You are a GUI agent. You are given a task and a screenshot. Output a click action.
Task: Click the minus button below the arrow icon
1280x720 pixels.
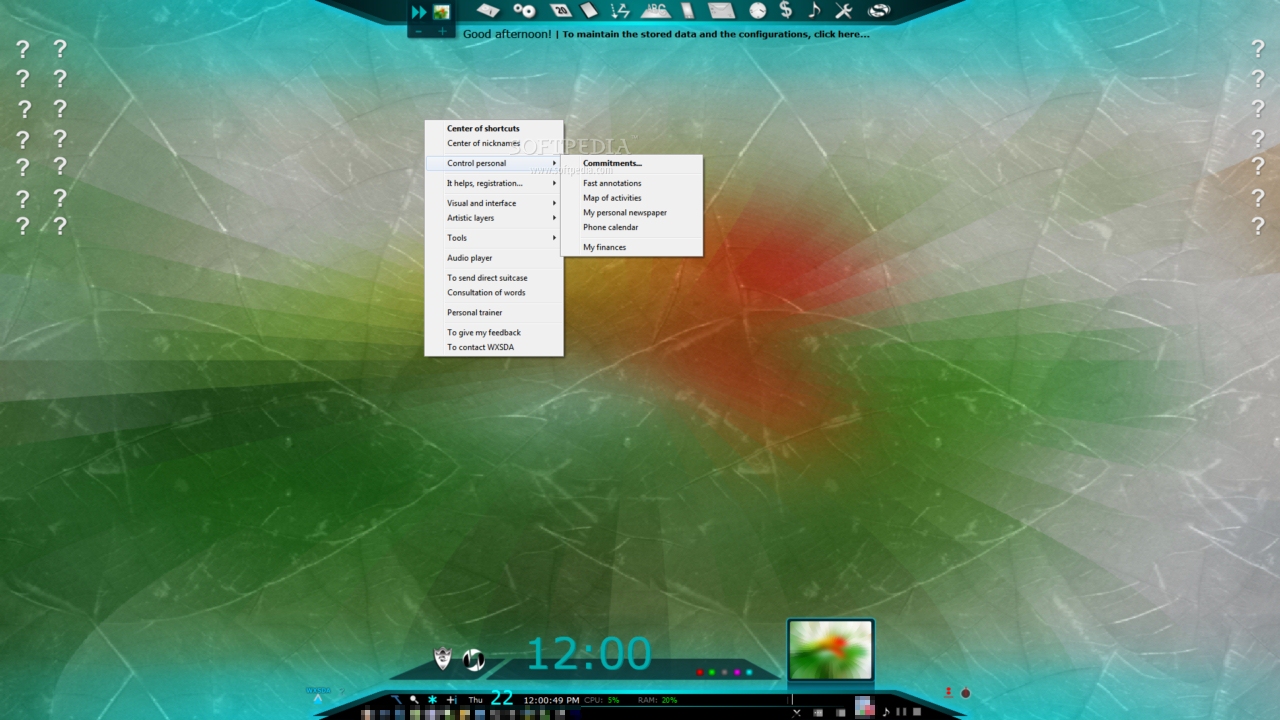click(x=418, y=32)
